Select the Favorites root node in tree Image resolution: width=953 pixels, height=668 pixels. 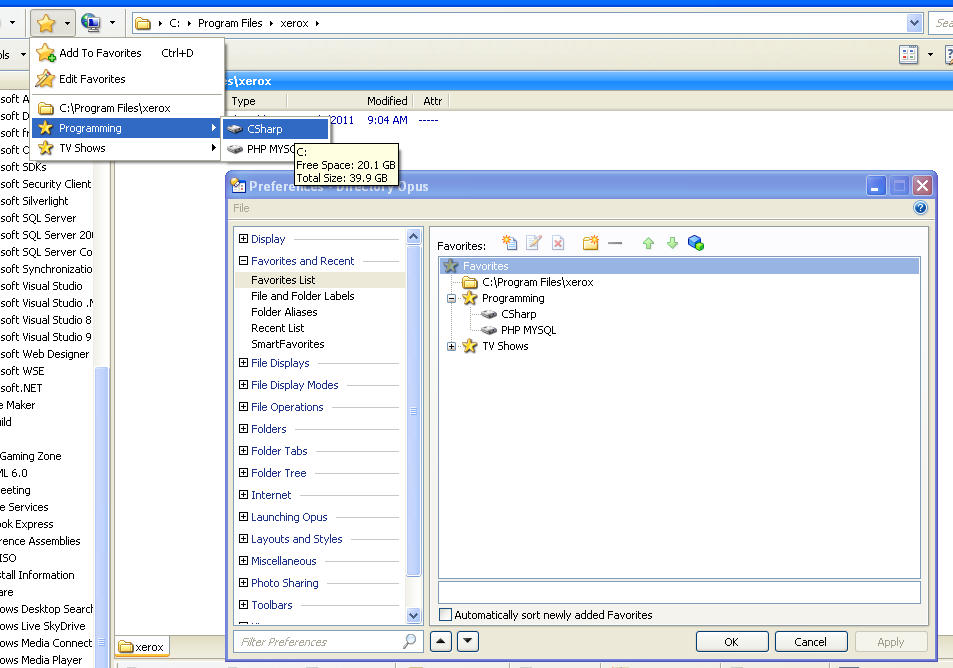[x=679, y=266]
